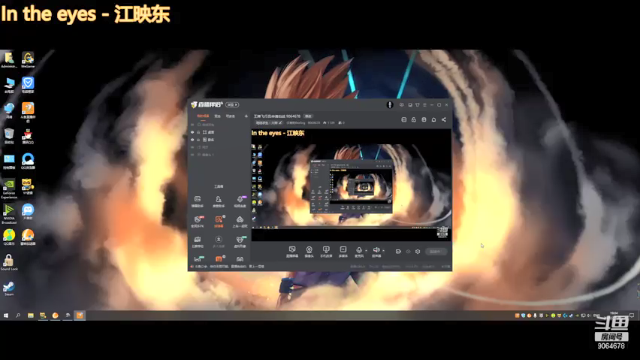
Task: Open the Sound Lock padlock shortcut
Action: [9, 262]
